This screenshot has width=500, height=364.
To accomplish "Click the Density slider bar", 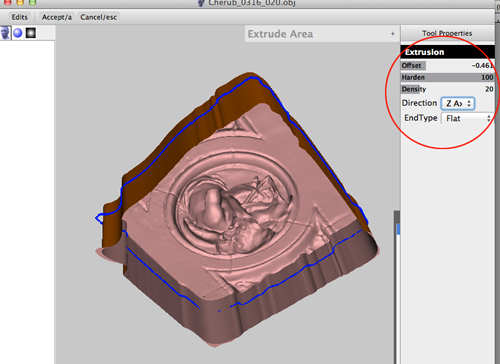I will pyautogui.click(x=447, y=89).
